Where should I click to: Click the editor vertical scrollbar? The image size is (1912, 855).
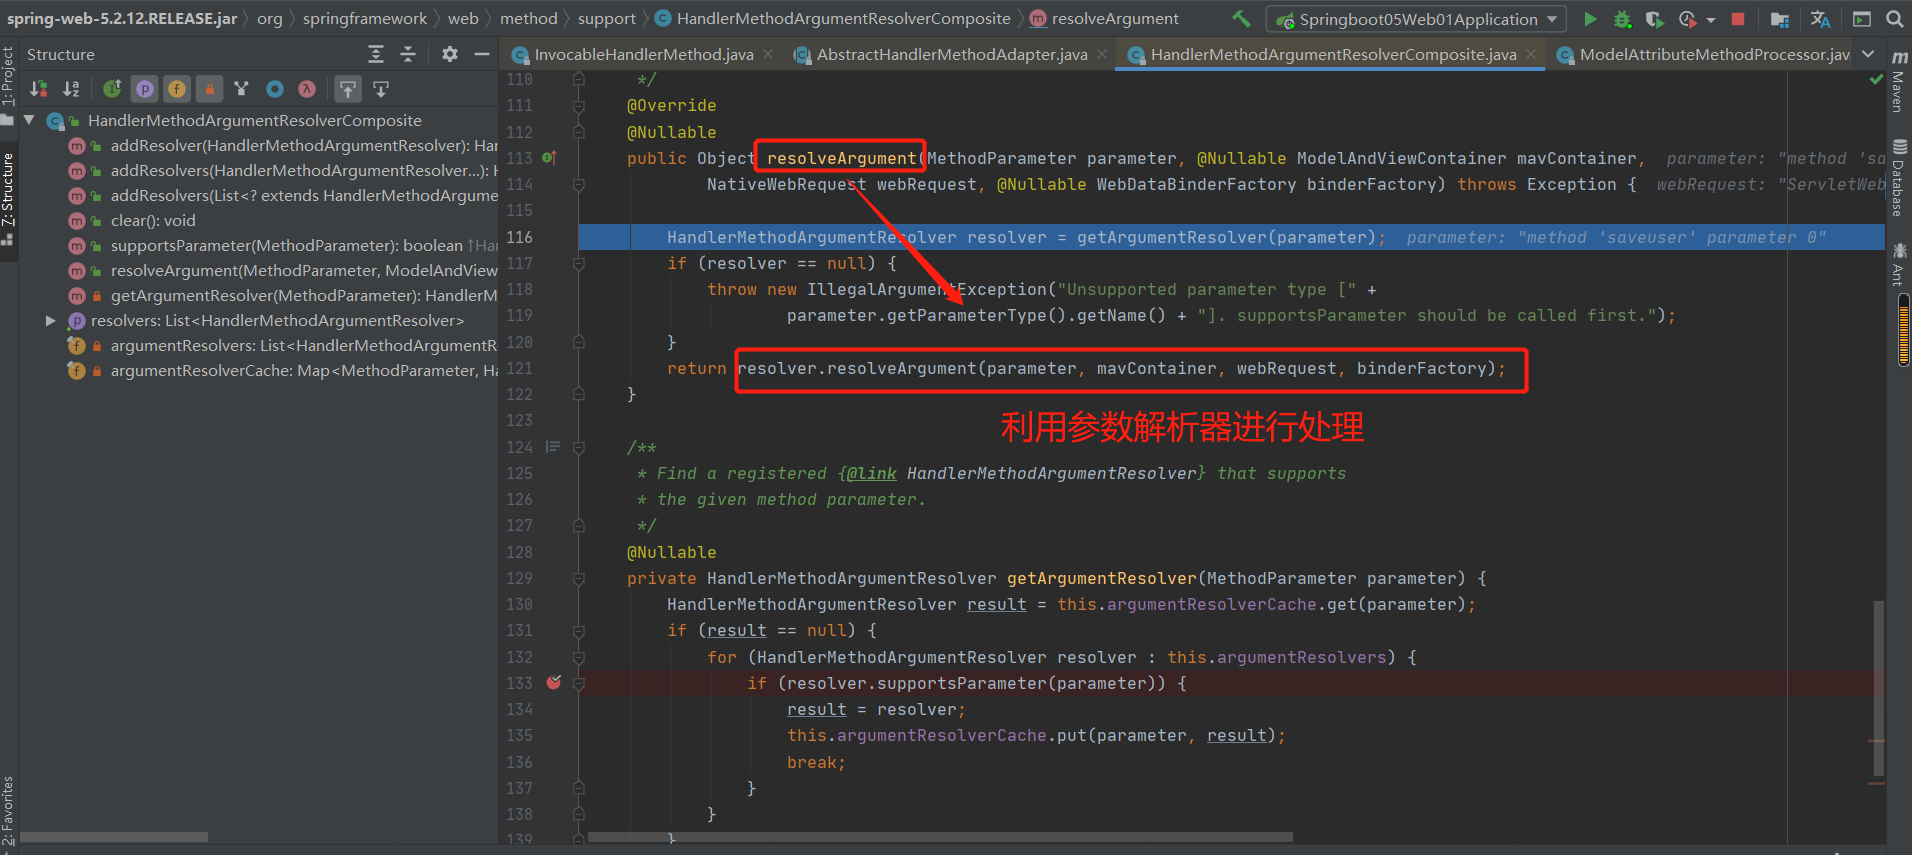click(1879, 688)
